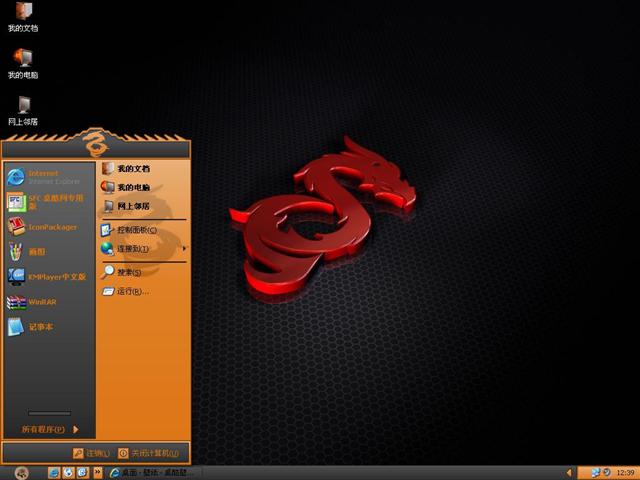Launch Internet Explorer from Start menu
640x480 pixels.
(x=49, y=177)
